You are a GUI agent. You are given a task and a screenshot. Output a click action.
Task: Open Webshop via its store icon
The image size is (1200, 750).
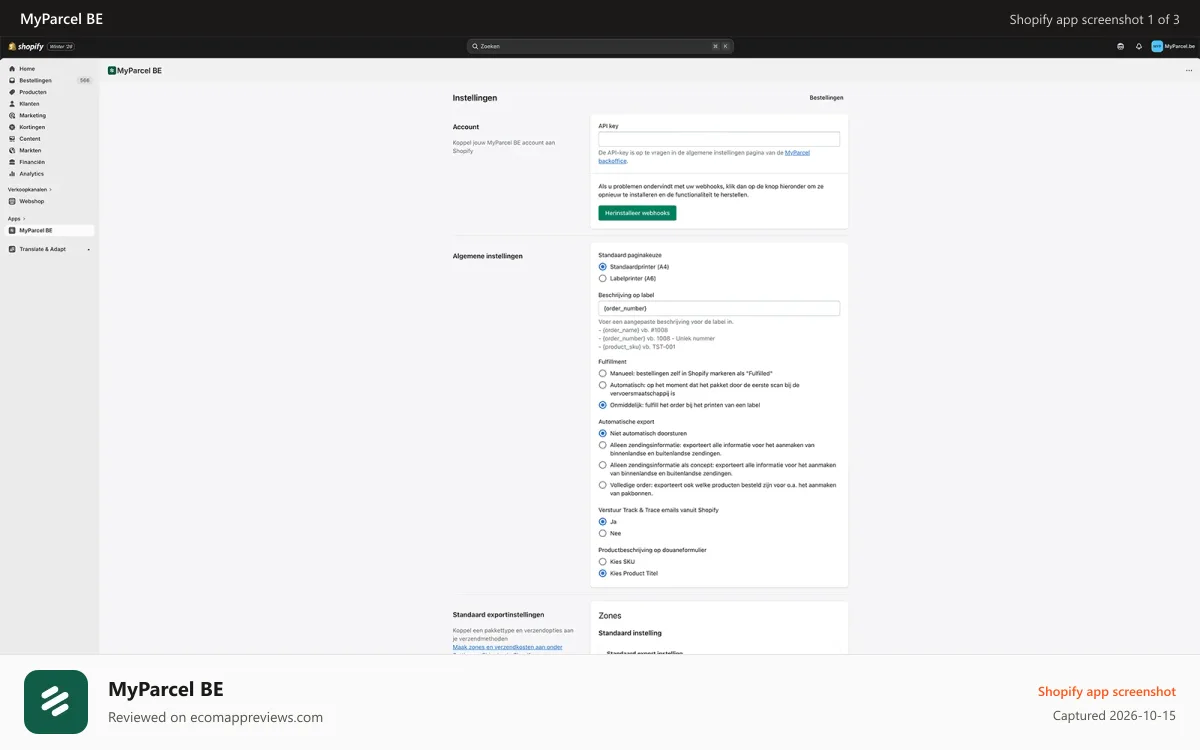click(11, 201)
